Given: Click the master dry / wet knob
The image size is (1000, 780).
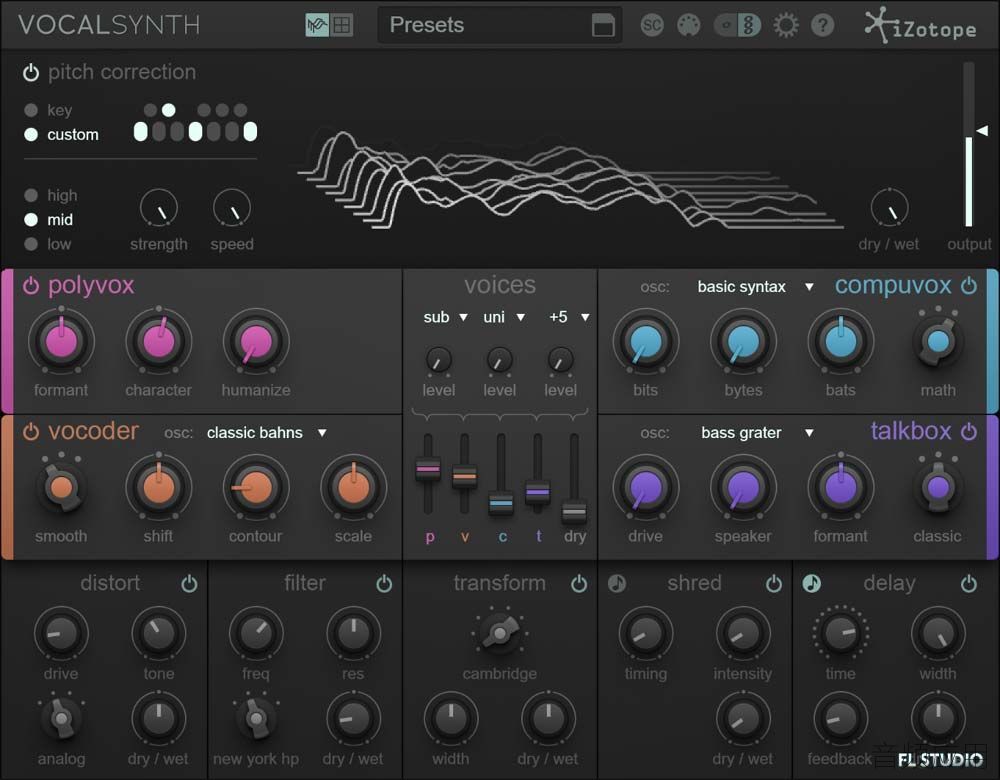Looking at the screenshot, I should tap(890, 208).
